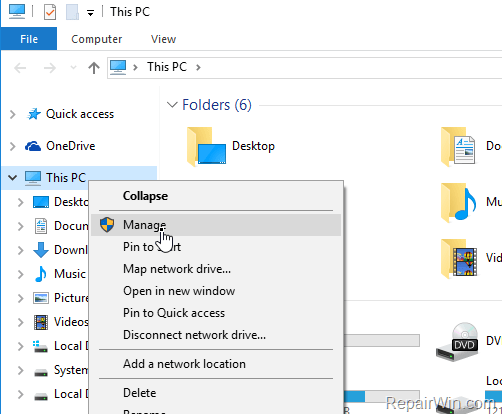This screenshot has height=414, width=502.
Task: Choose Add a network location
Action: tap(216, 364)
